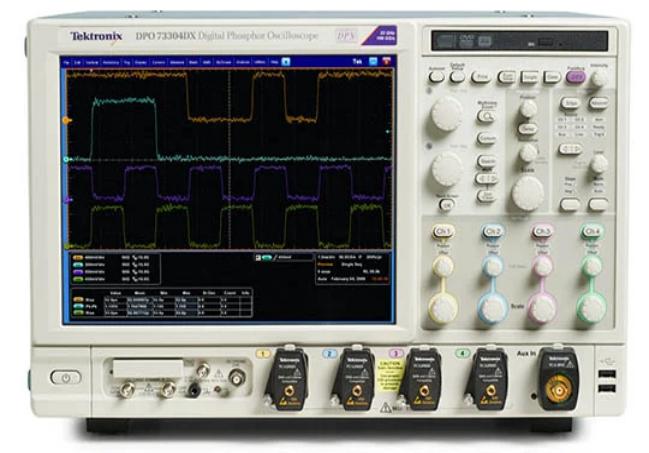Click the trigger Level knob
The height and width of the screenshot is (453, 649).
[x=598, y=164]
